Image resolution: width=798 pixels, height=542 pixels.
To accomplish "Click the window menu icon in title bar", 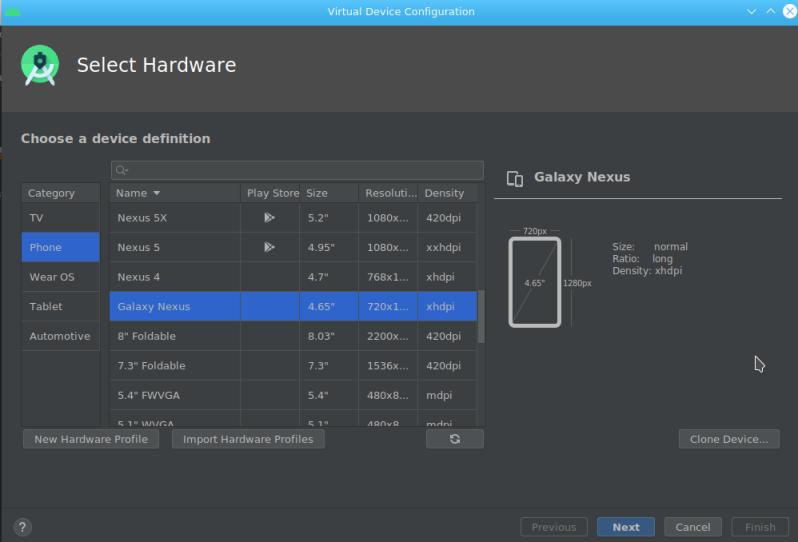I will coord(13,12).
